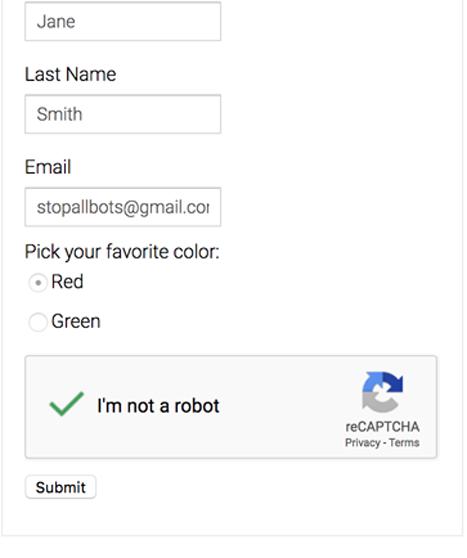Submit the form with the Submit button
467x558 pixels.
coord(61,487)
